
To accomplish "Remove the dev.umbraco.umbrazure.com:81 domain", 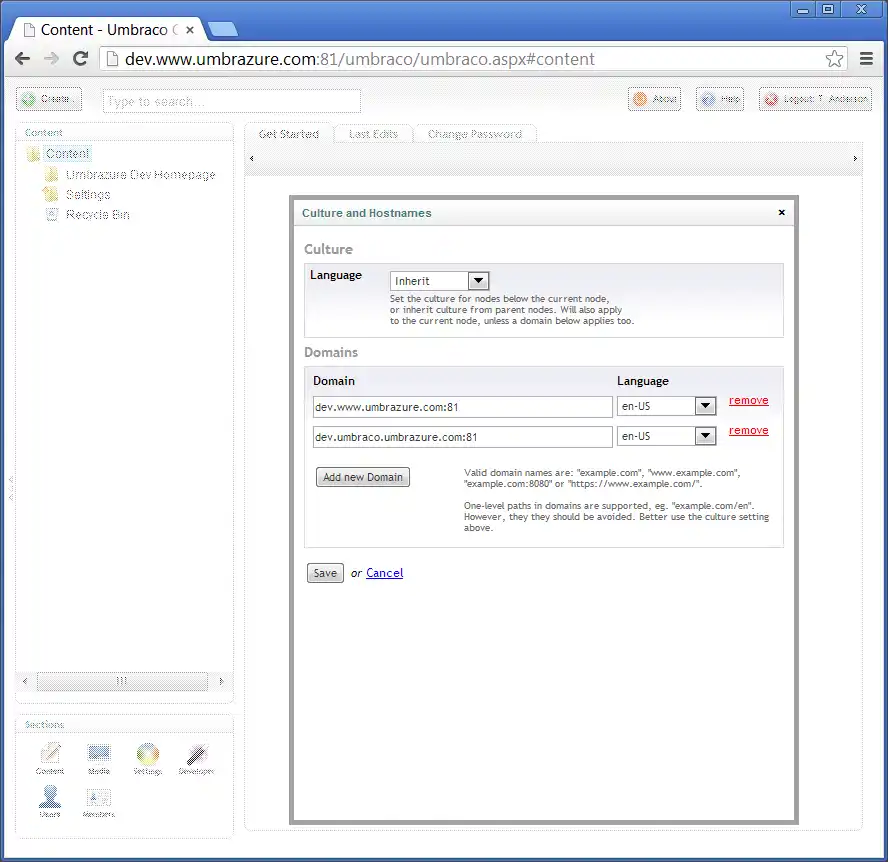I will 748,430.
